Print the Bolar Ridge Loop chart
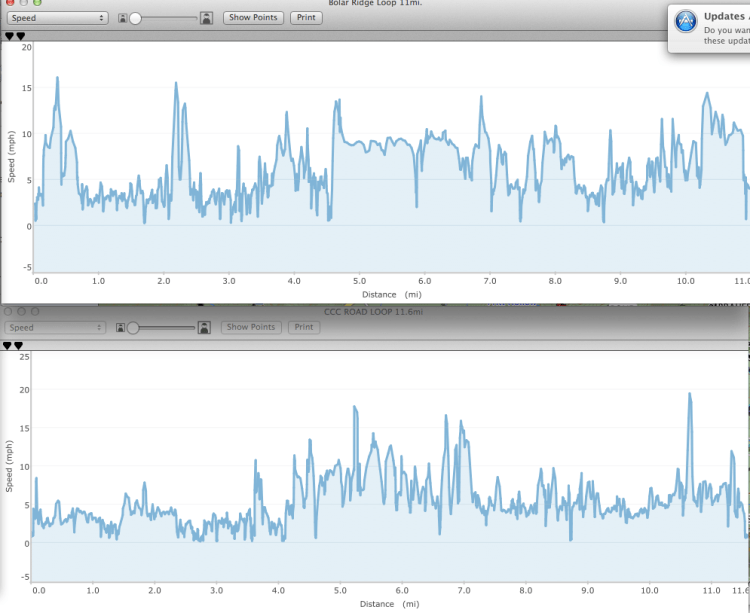750x613 pixels. [x=305, y=18]
